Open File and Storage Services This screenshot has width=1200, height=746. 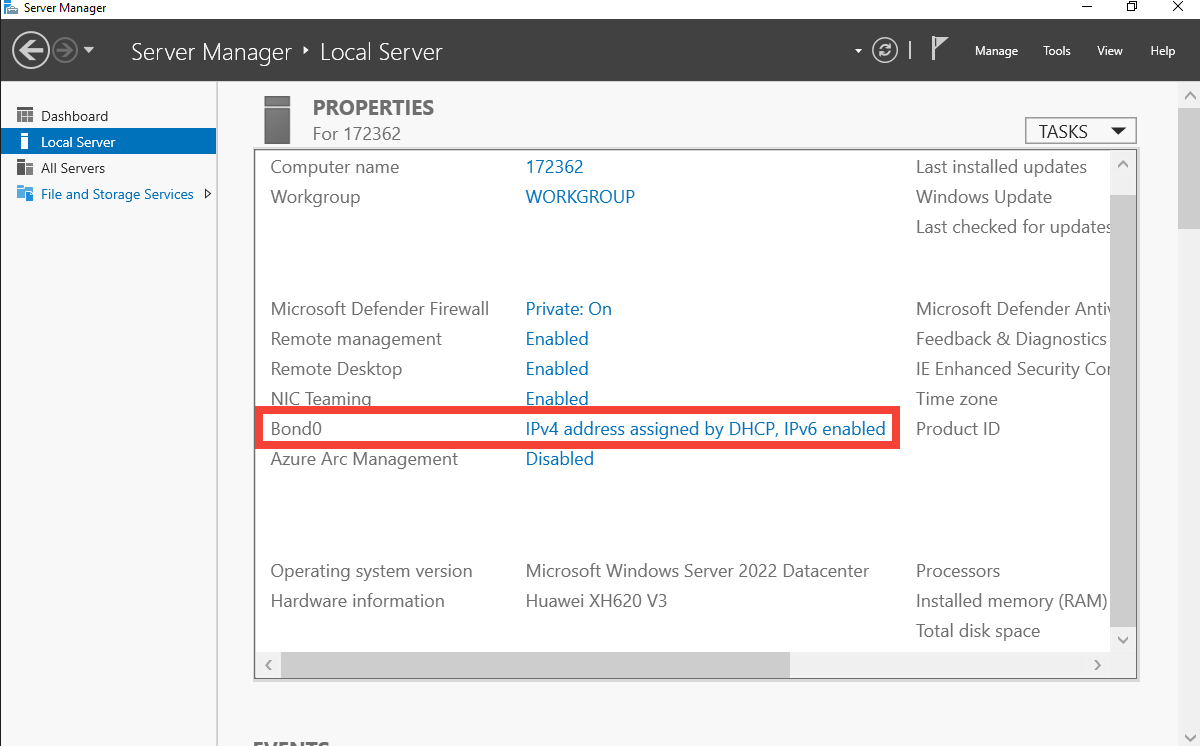[x=116, y=193]
